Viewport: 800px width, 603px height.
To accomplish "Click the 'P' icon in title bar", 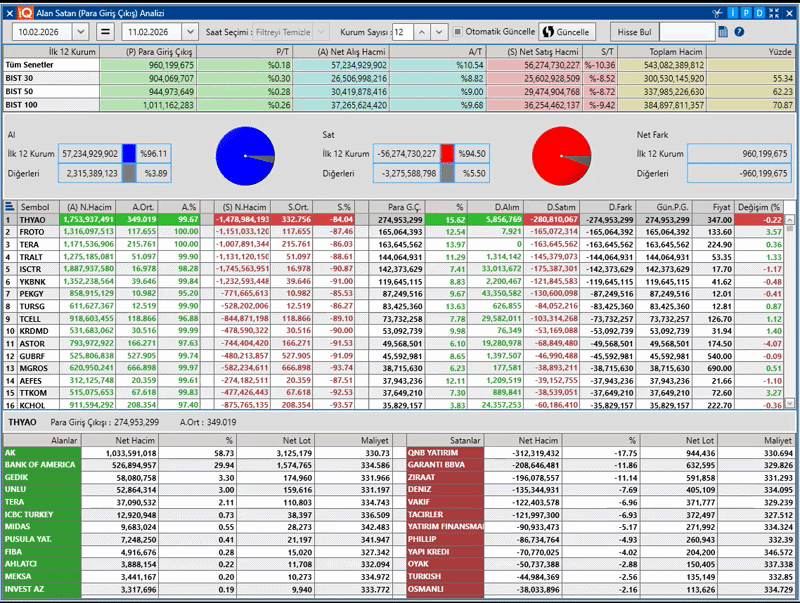I will 745,12.
